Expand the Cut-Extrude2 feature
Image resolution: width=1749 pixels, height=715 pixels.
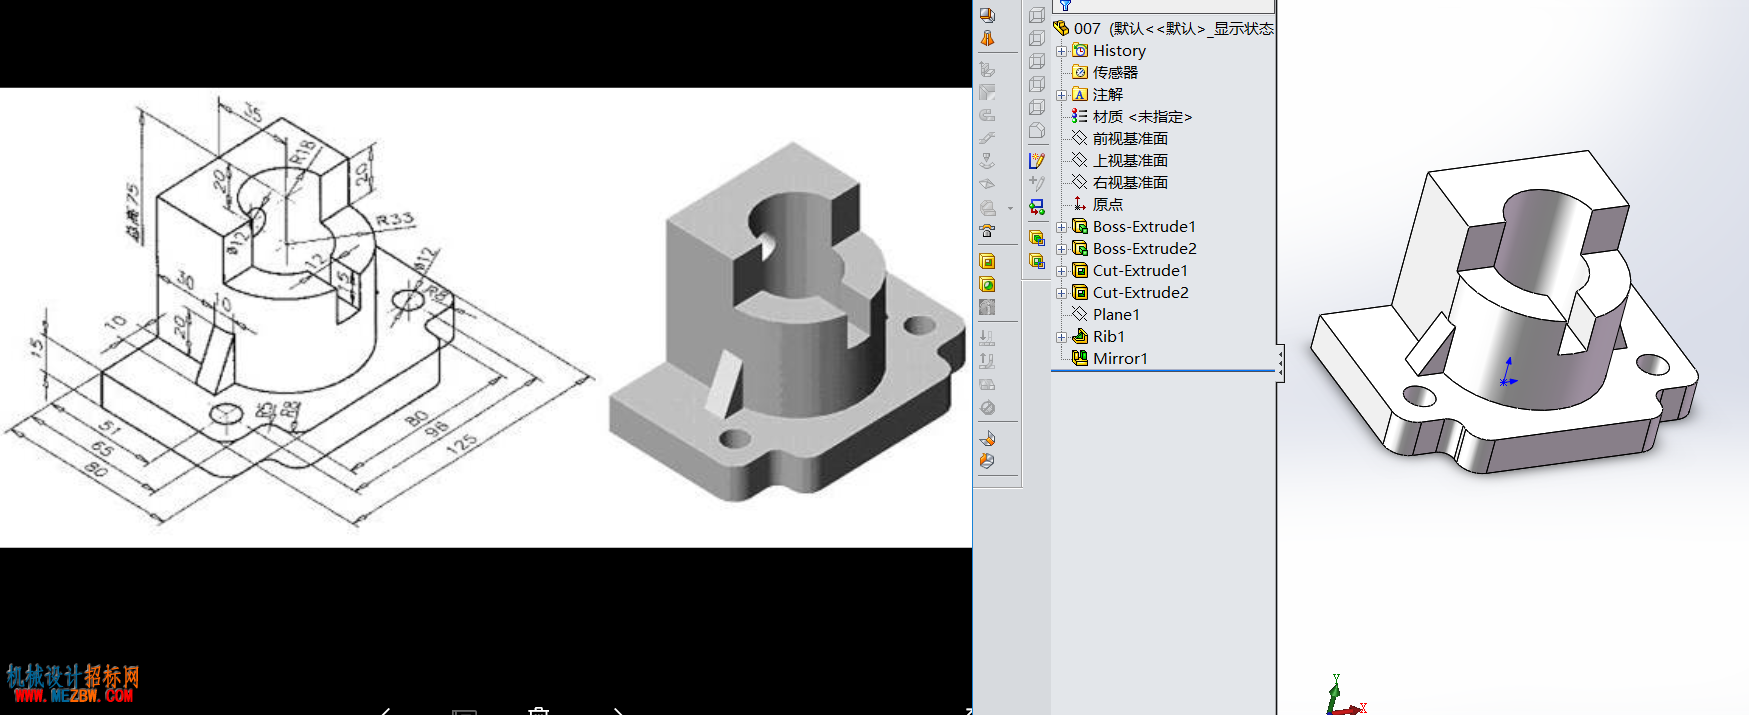click(x=1061, y=293)
